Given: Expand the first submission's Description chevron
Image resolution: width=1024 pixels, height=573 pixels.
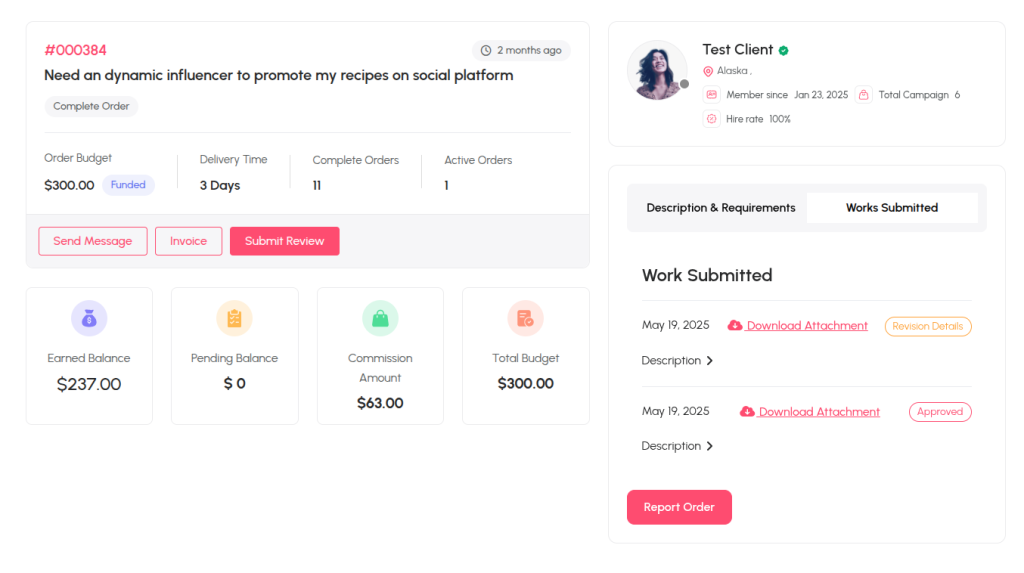Looking at the screenshot, I should tap(710, 361).
